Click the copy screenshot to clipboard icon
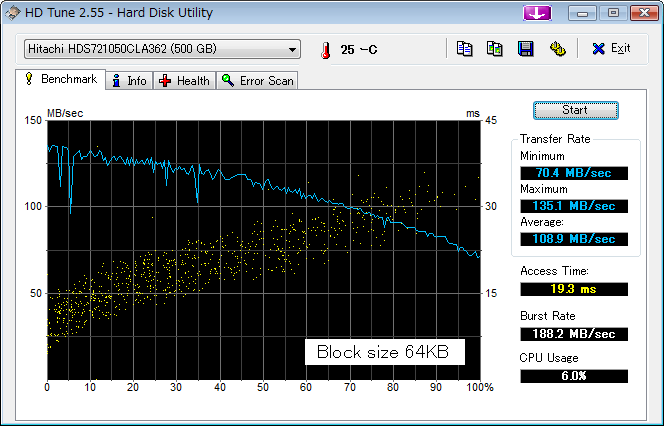 494,49
